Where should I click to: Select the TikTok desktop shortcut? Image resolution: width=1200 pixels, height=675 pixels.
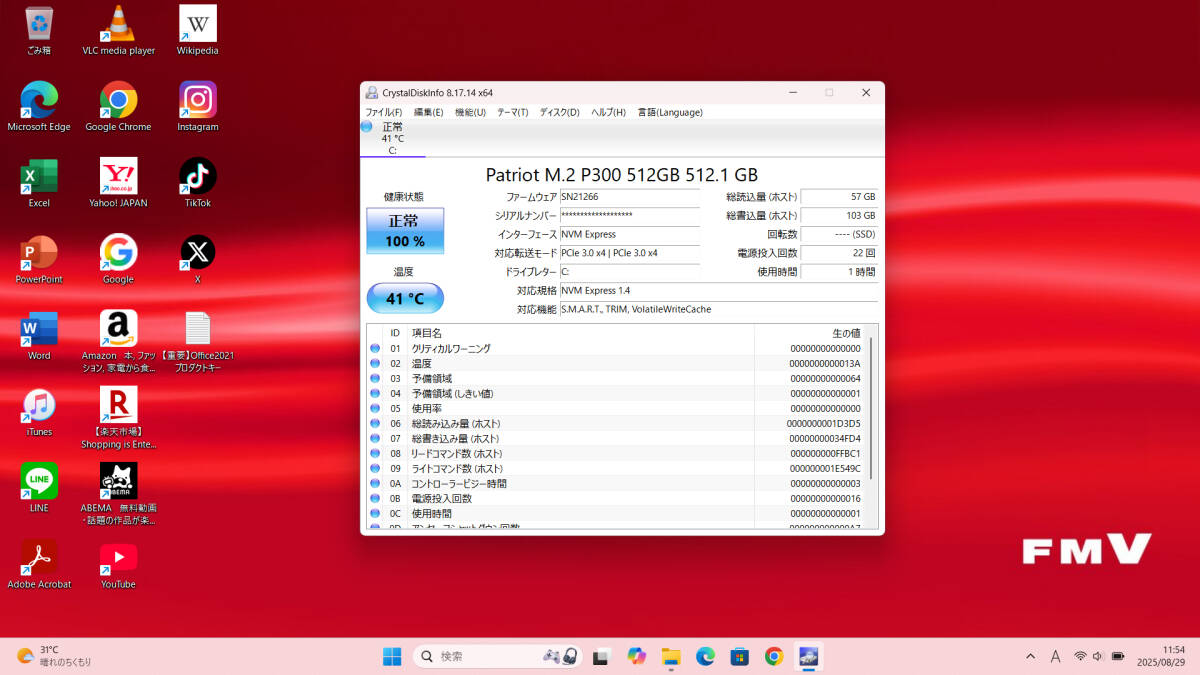click(x=197, y=183)
